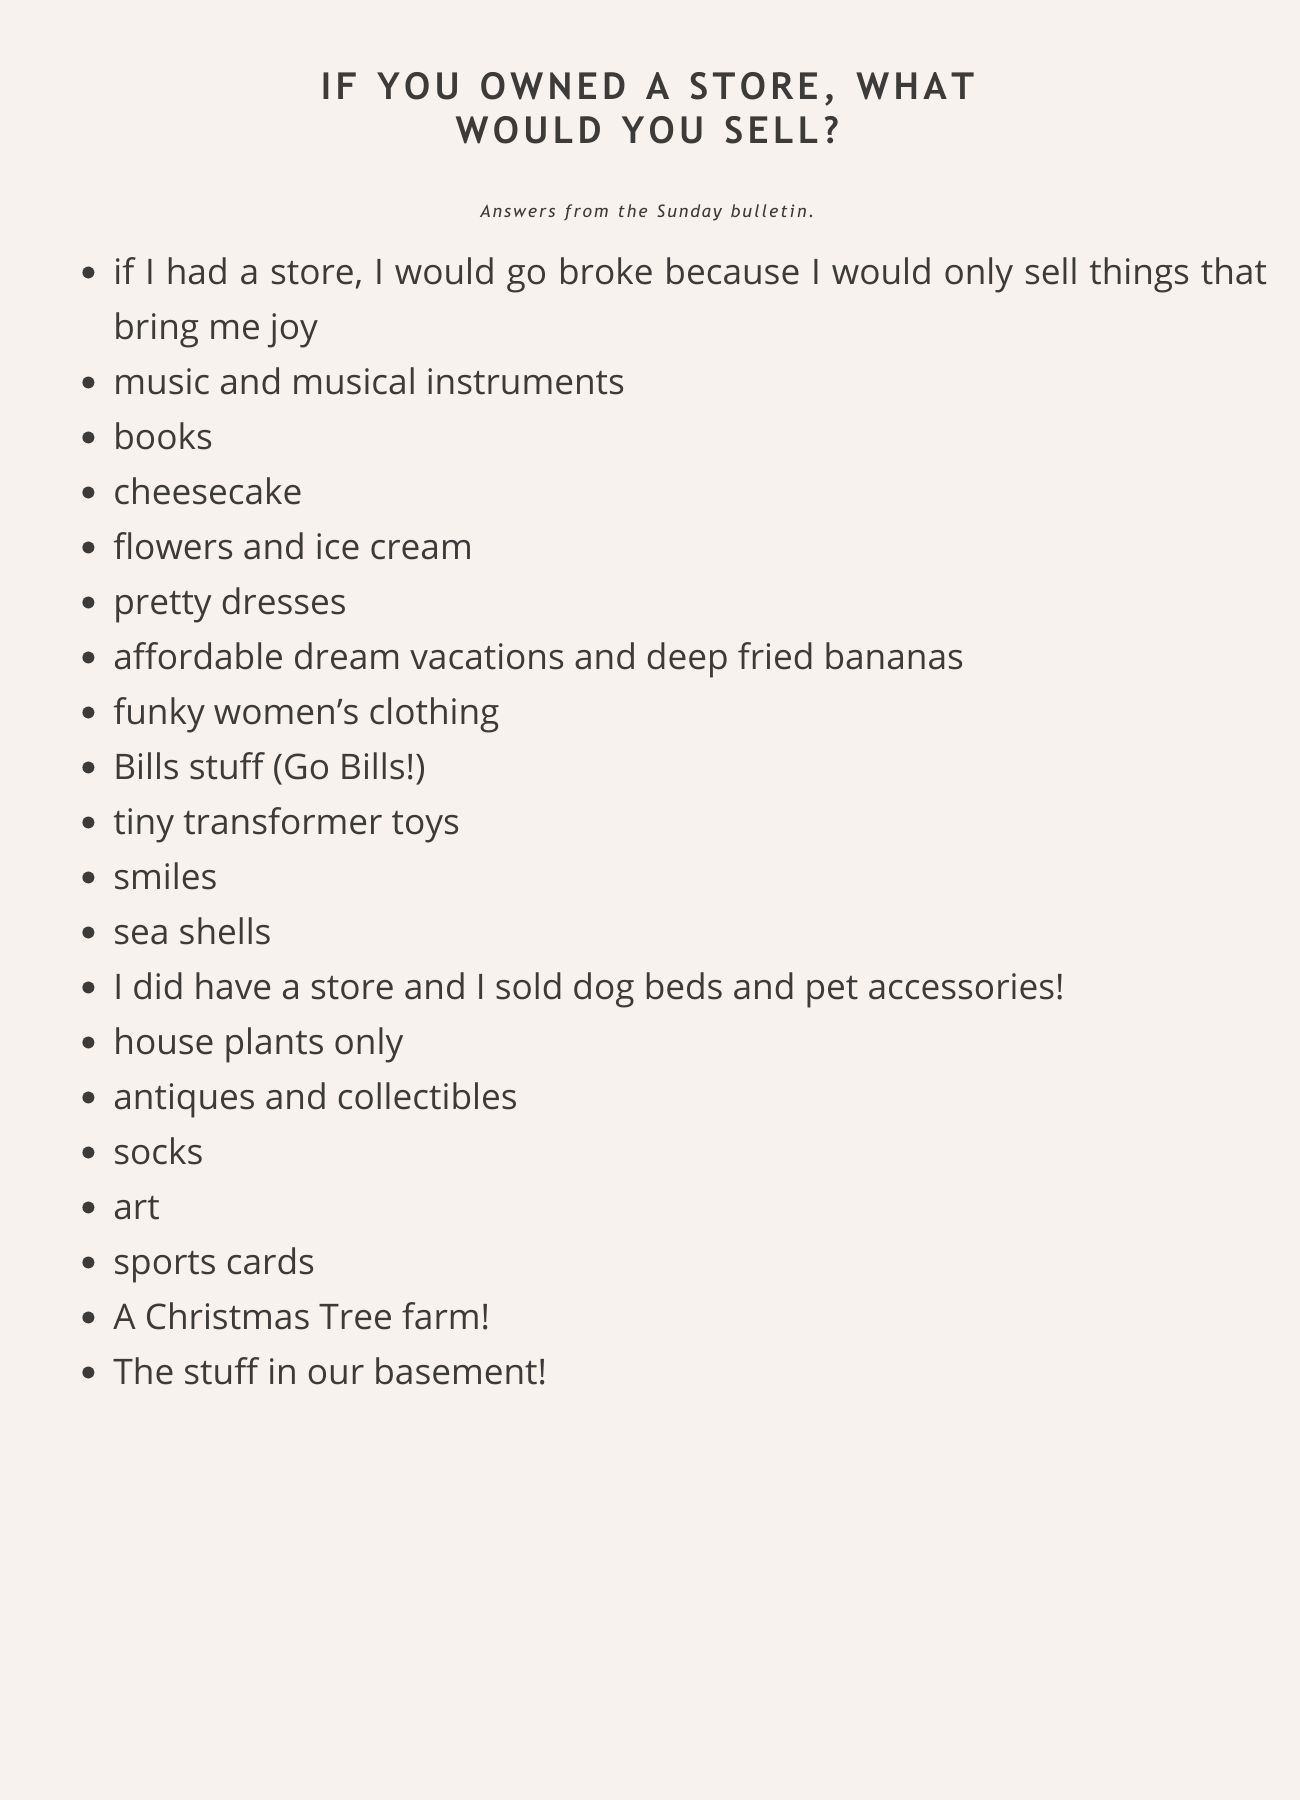The height and width of the screenshot is (1800, 1300).
Task: Select the "books" bullet entry
Action: click(163, 437)
